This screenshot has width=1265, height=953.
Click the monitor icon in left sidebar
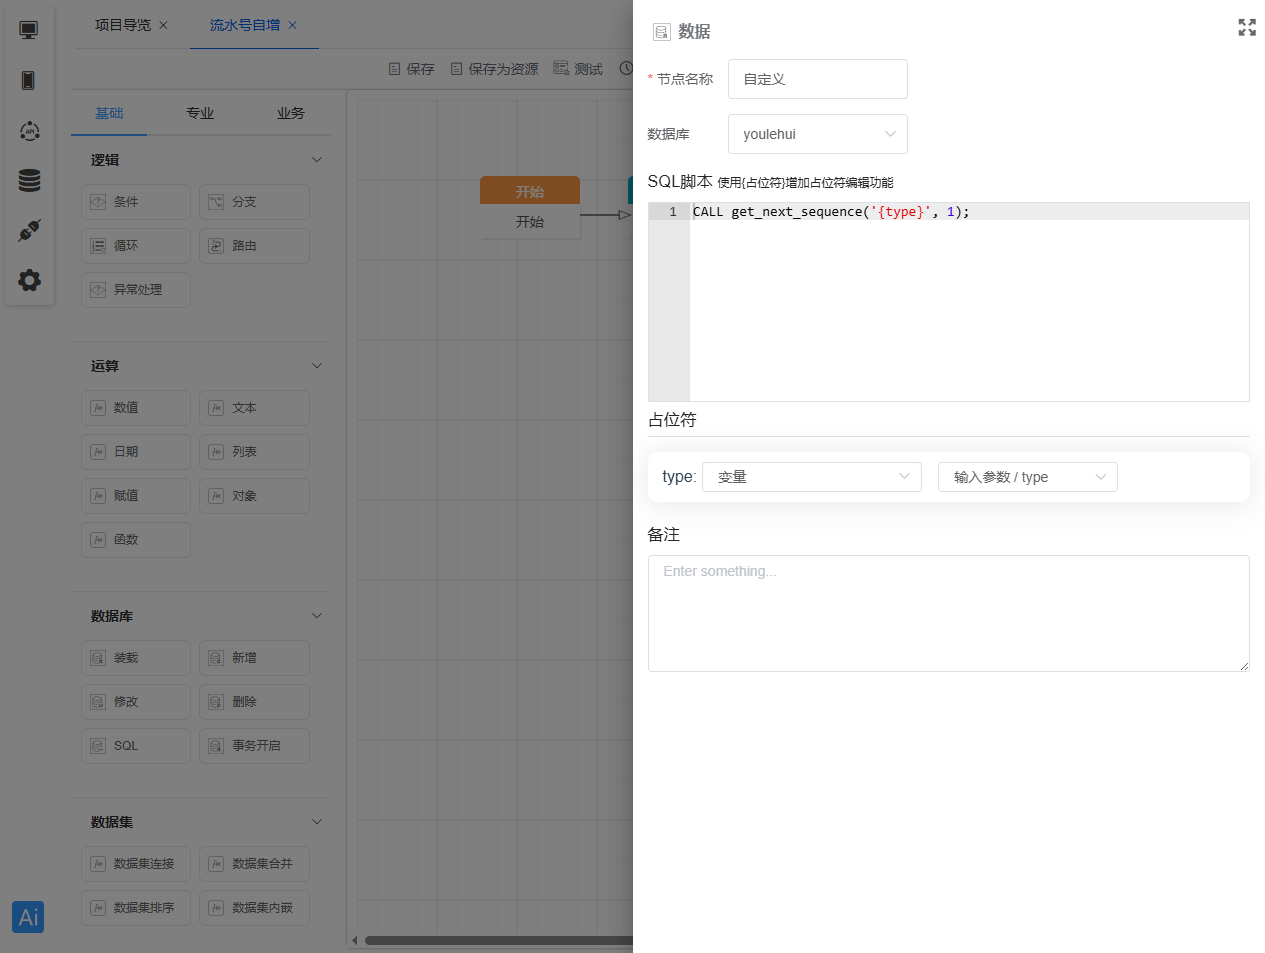(x=29, y=30)
